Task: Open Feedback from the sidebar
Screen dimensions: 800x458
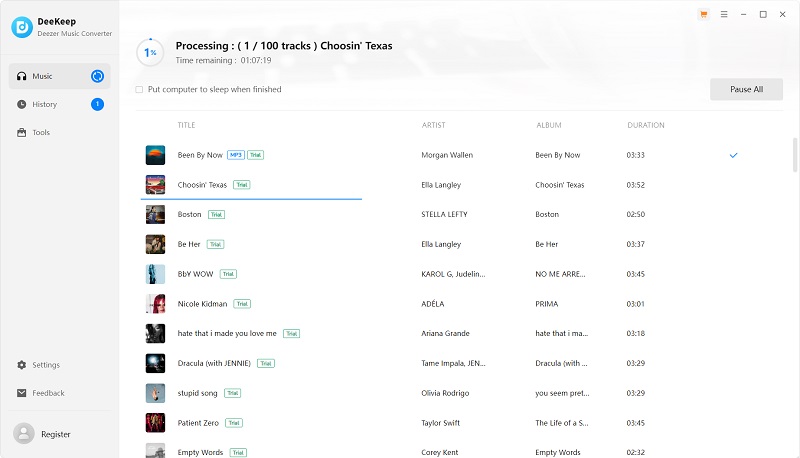Action: click(60, 393)
